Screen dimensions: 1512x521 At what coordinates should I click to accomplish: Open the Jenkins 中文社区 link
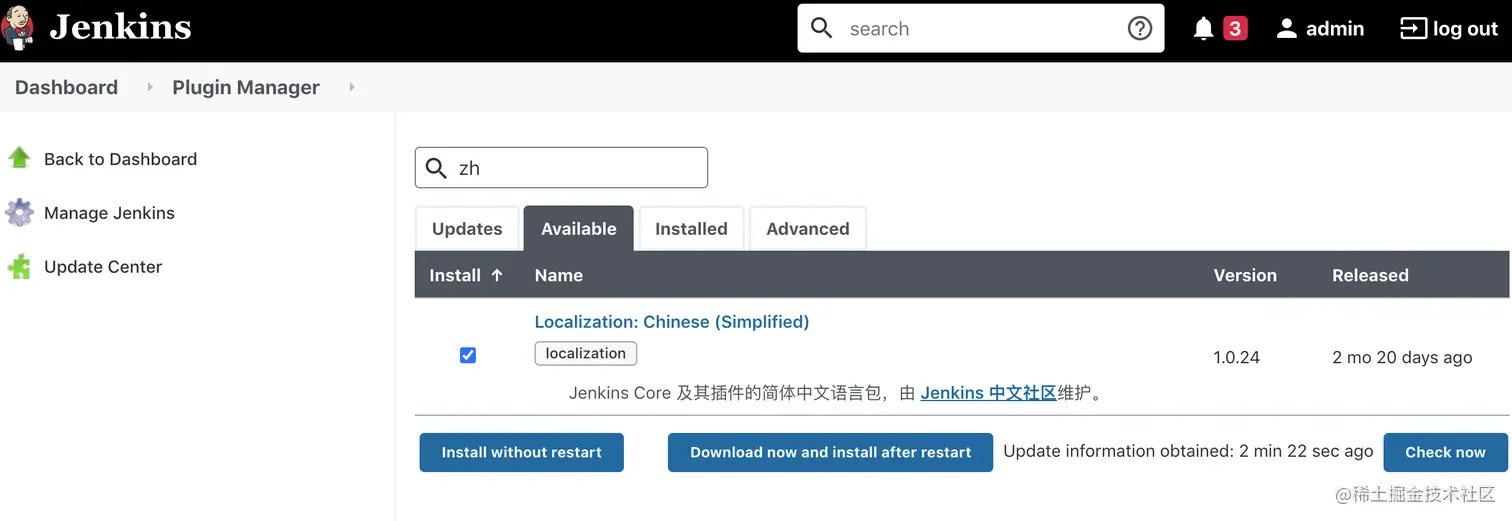click(x=988, y=393)
